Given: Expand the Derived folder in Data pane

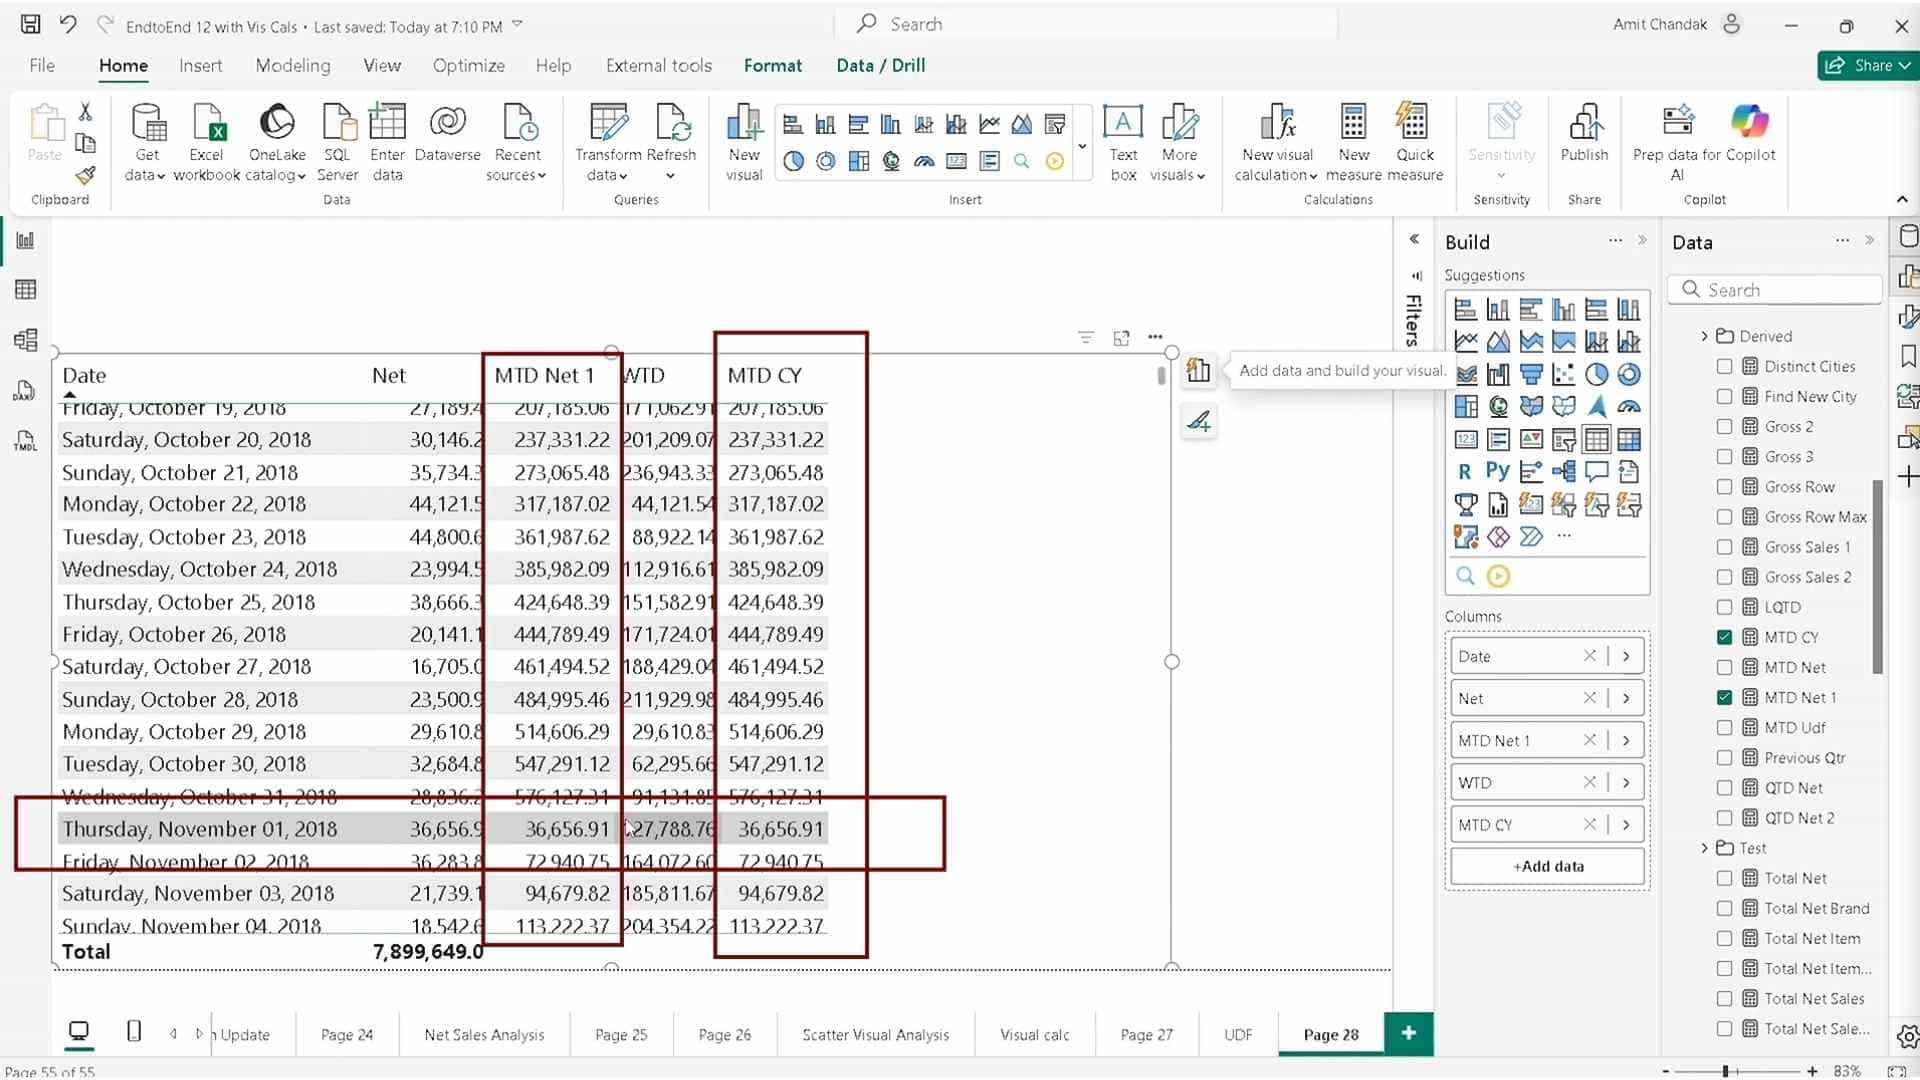Looking at the screenshot, I should pos(1703,335).
